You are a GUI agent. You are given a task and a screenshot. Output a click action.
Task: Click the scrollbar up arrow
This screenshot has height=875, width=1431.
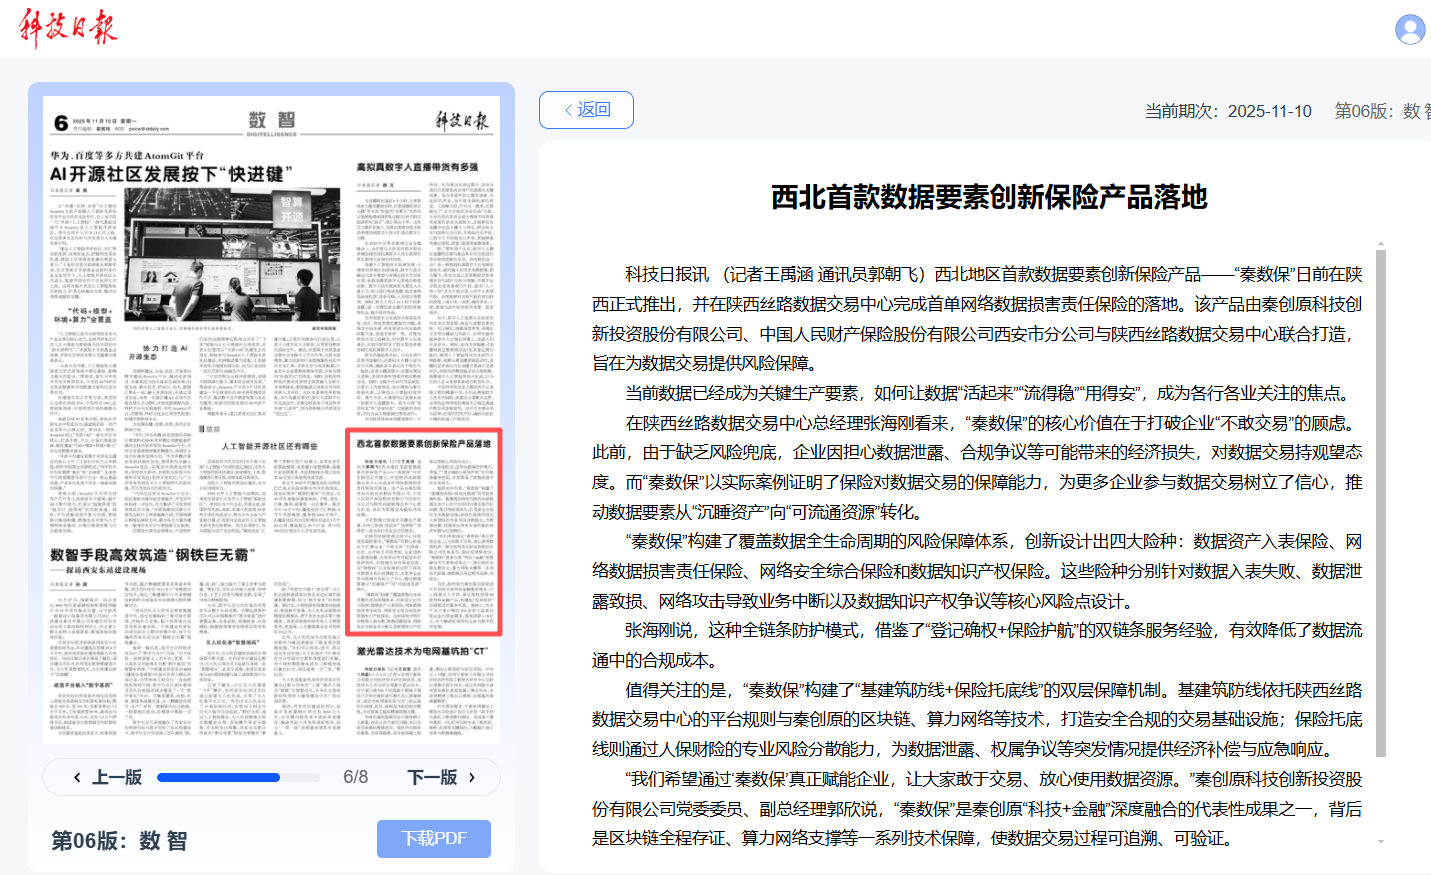pyautogui.click(x=1381, y=244)
